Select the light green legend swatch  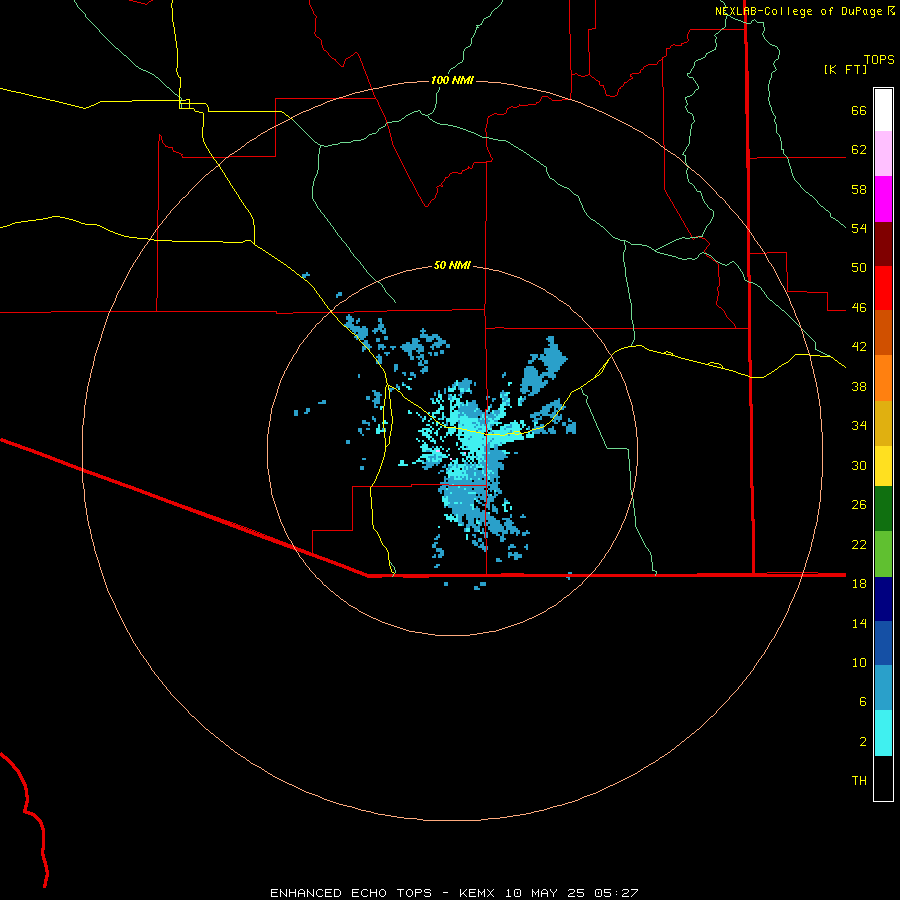tap(883, 554)
